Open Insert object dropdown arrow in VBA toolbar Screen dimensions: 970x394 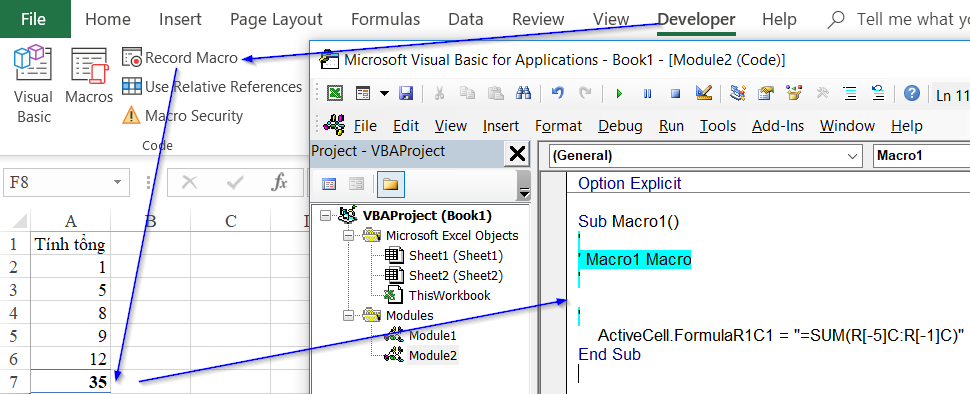384,93
